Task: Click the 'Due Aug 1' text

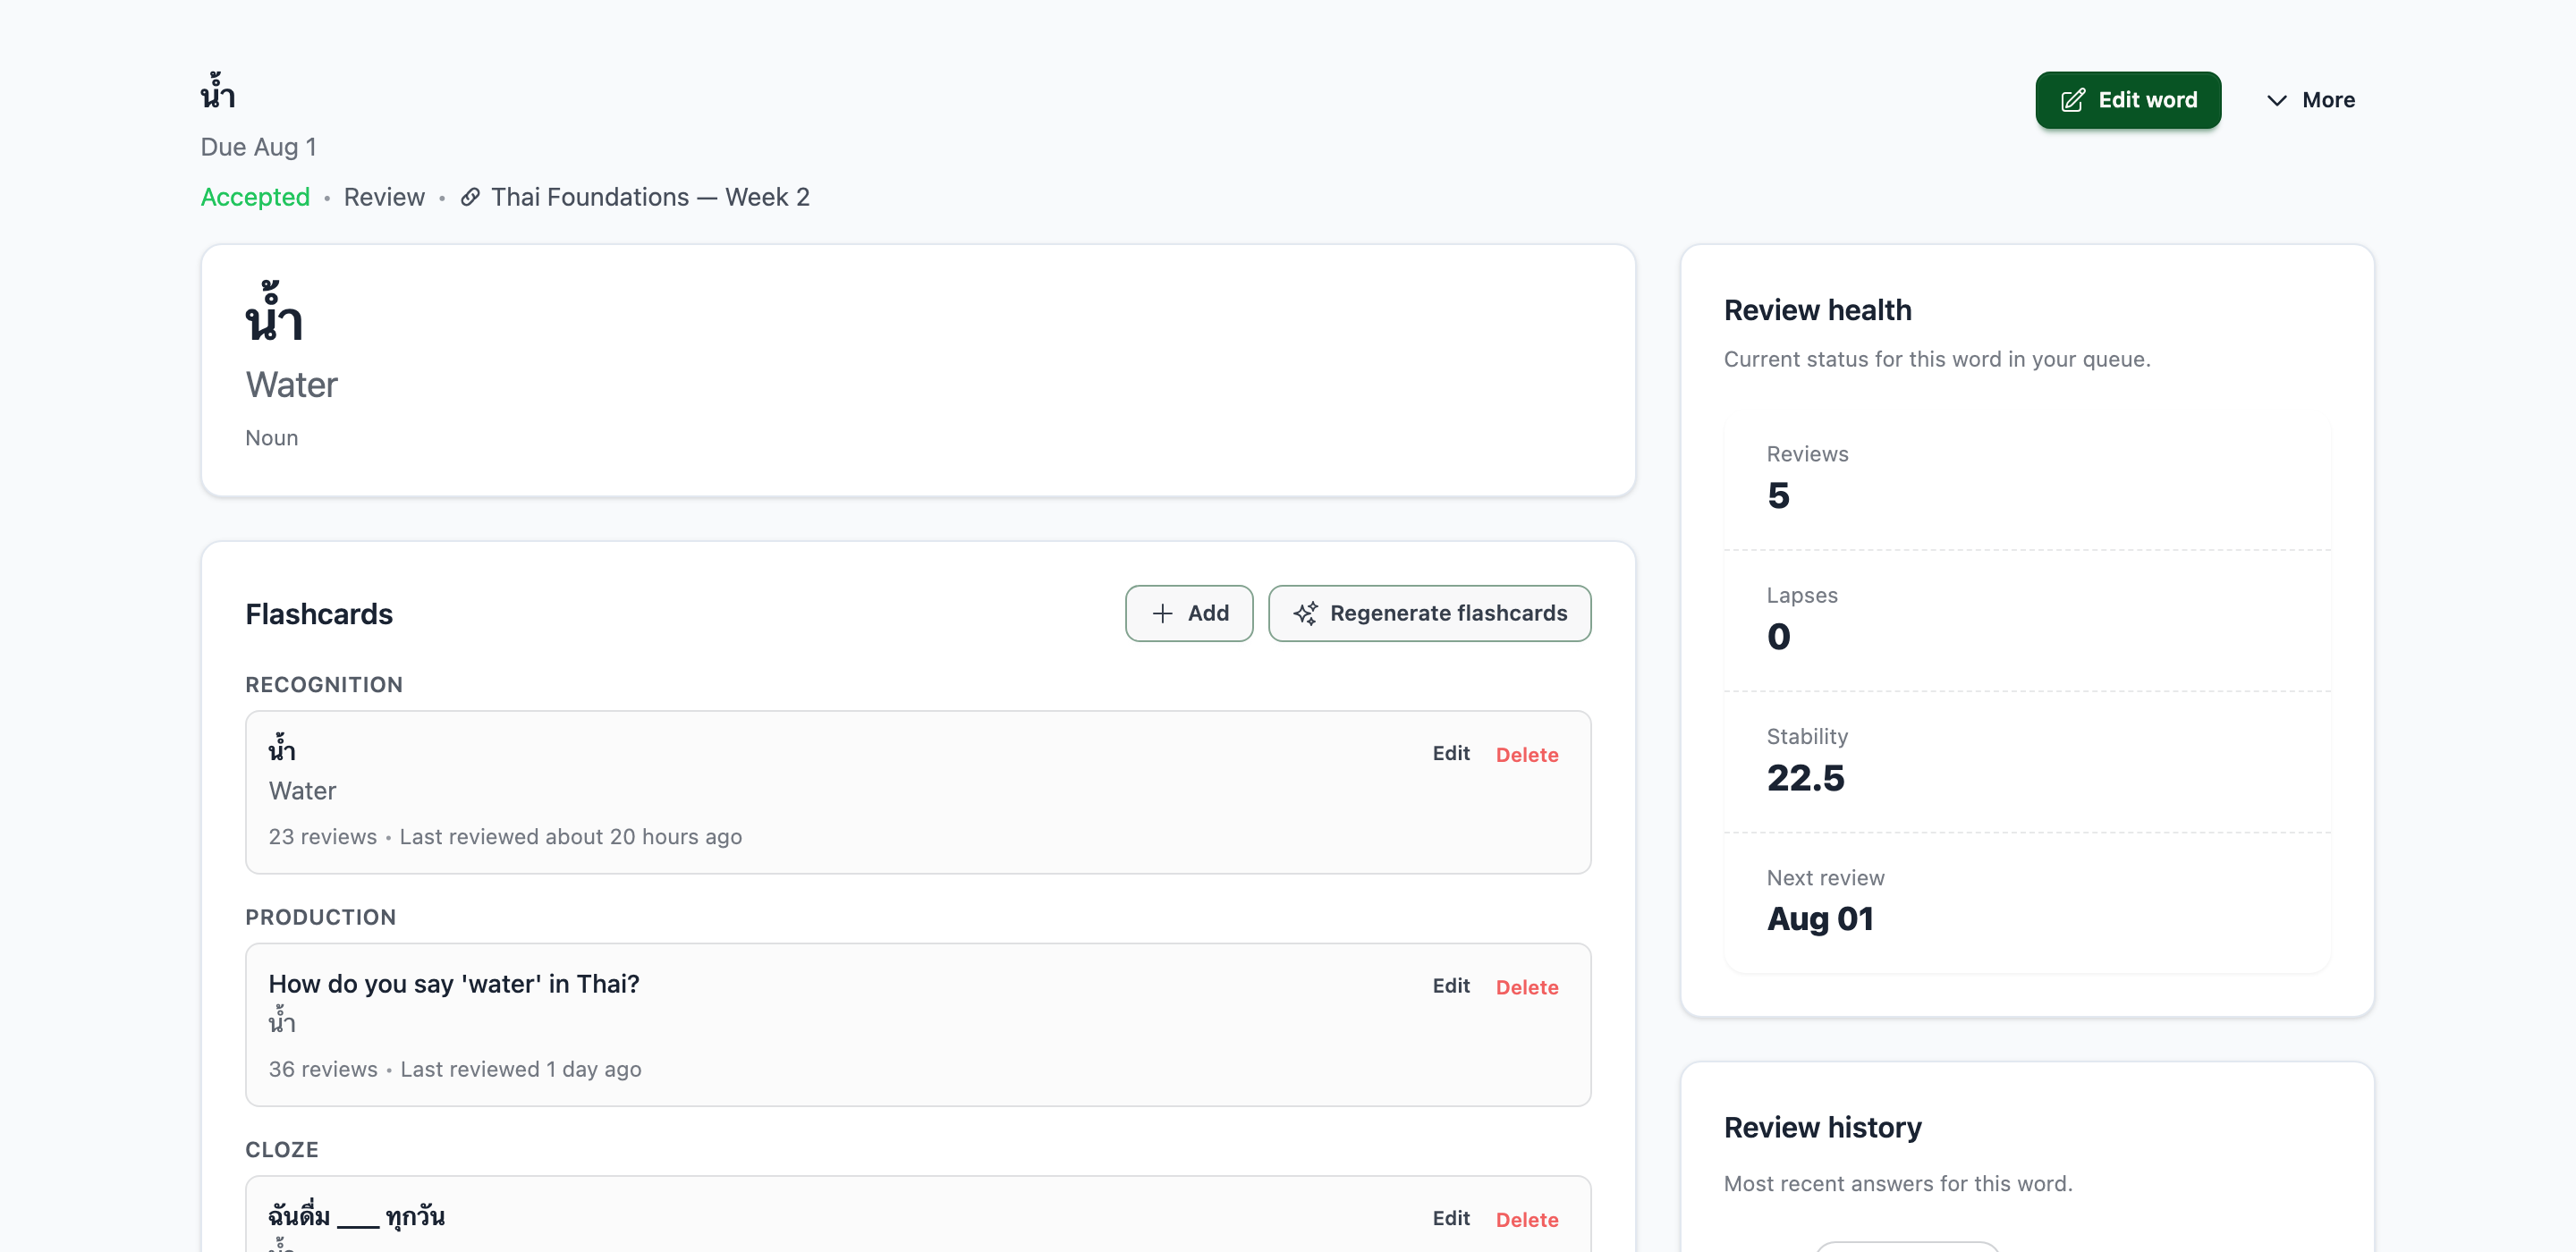Action: (x=258, y=147)
